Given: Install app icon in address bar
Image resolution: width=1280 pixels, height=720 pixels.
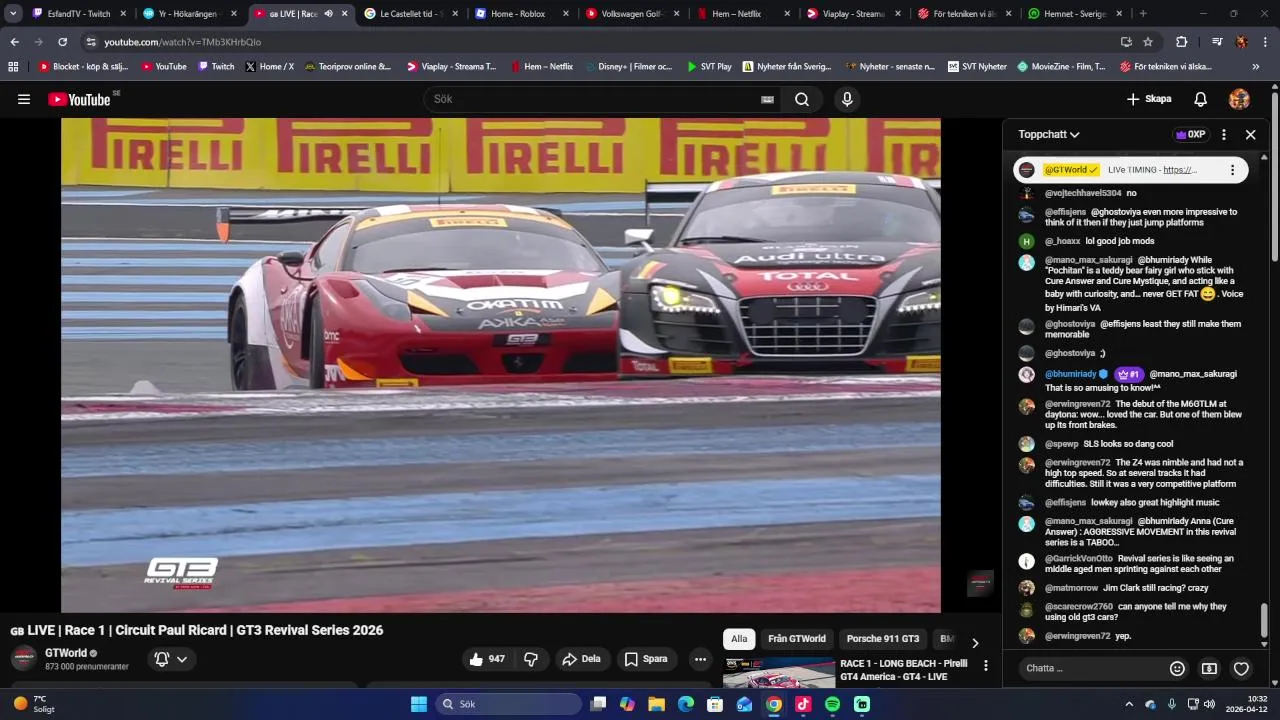Looking at the screenshot, I should point(1126,42).
